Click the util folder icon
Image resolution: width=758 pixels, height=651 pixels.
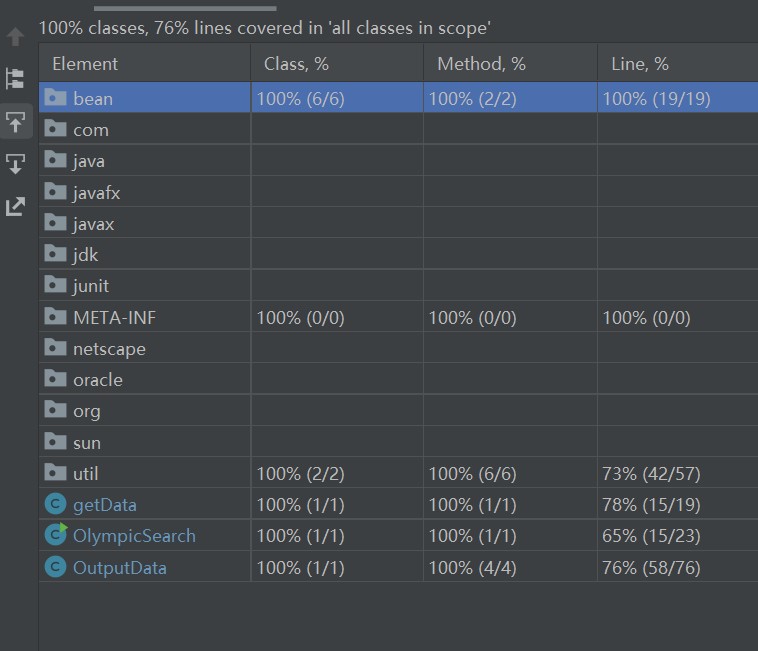click(55, 472)
